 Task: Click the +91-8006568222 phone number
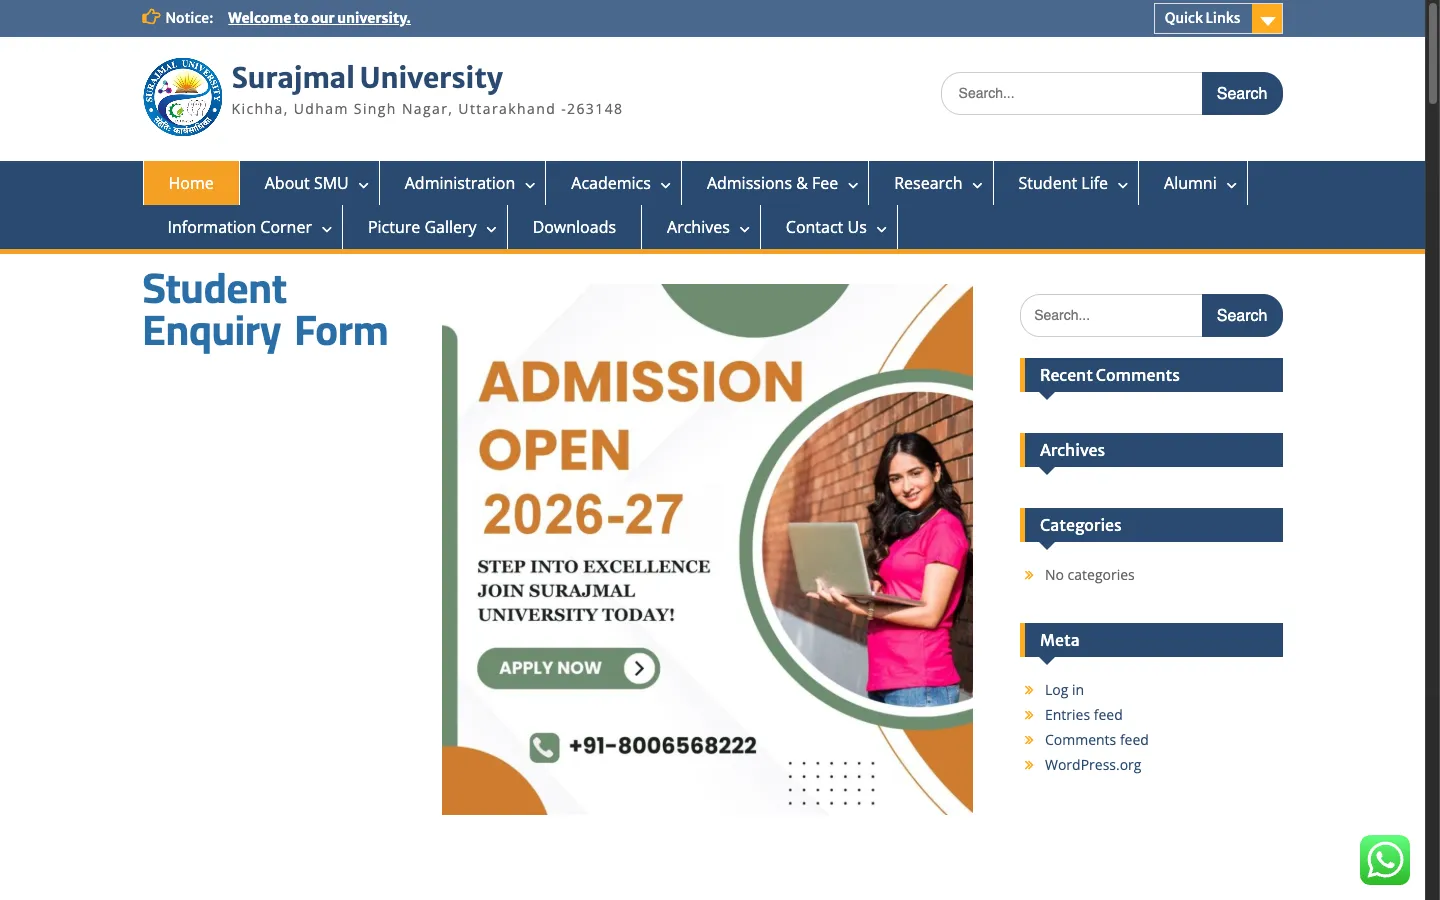coord(663,746)
